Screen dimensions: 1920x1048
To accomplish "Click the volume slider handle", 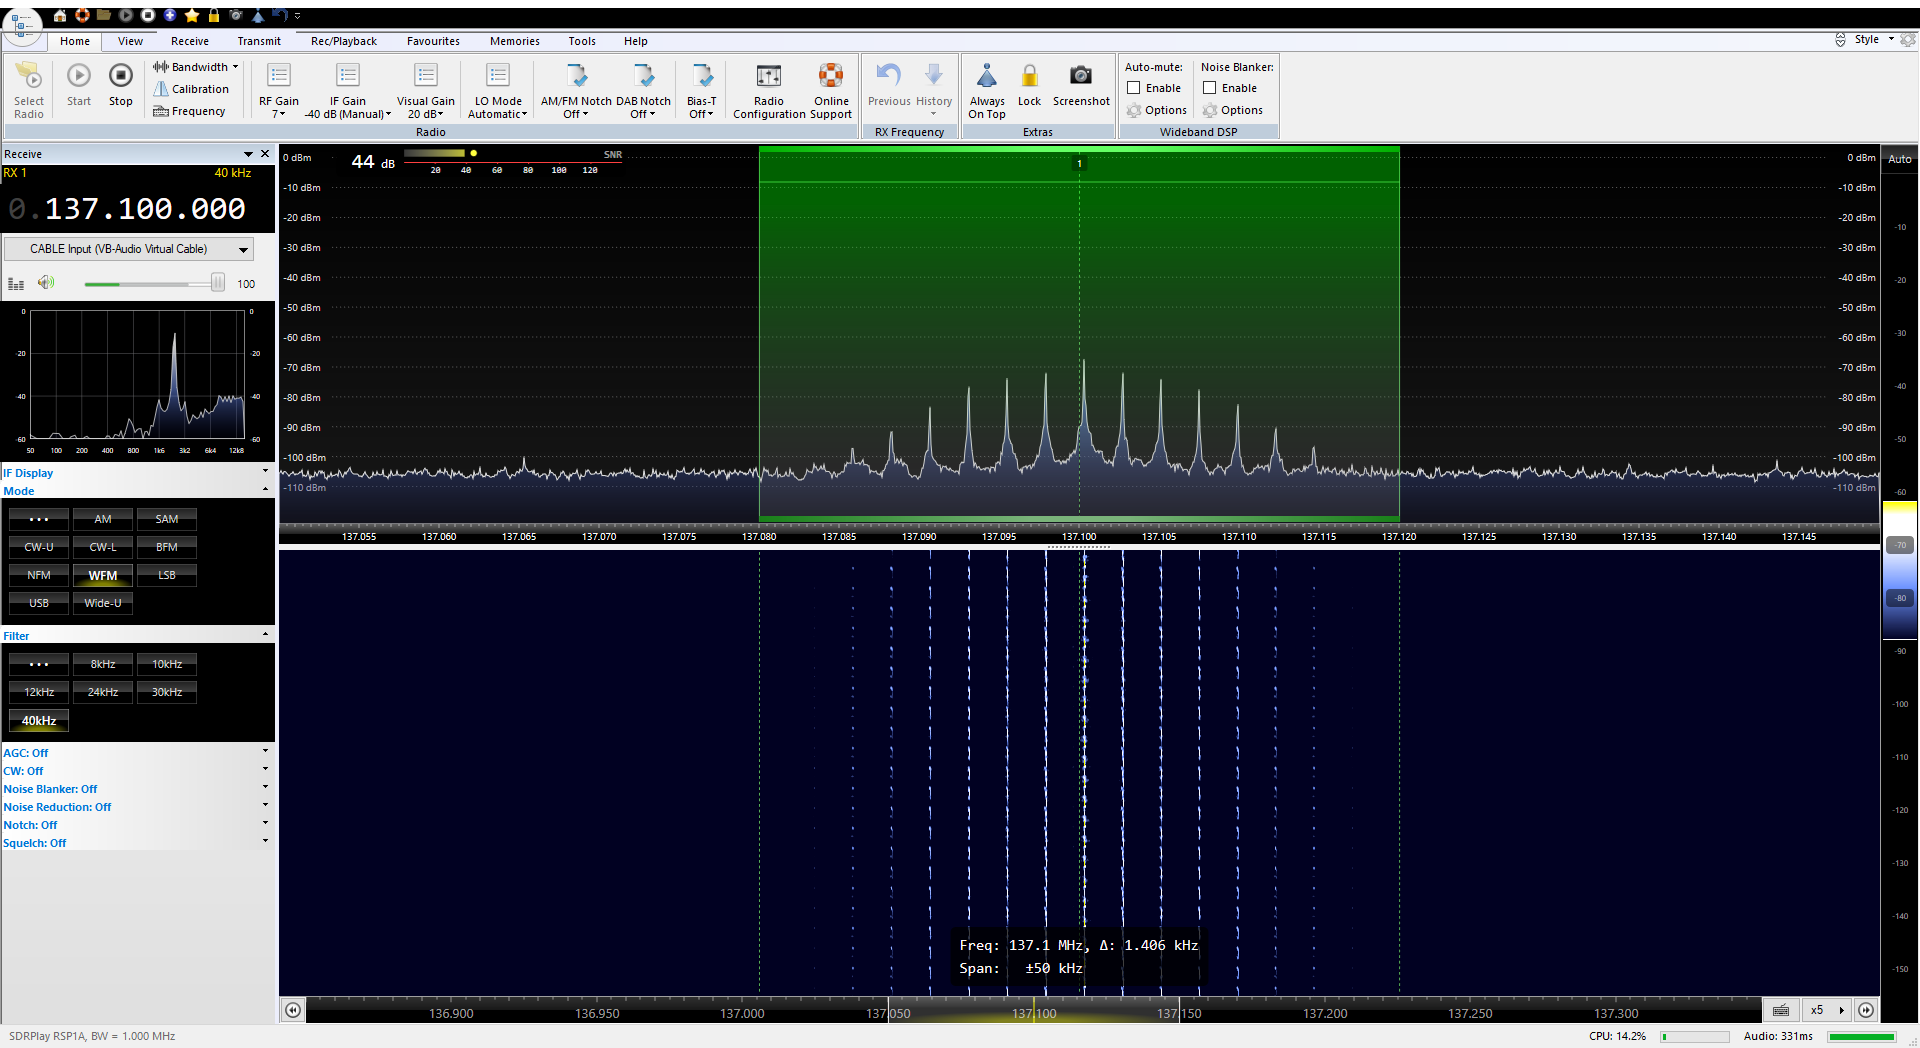I will 217,283.
